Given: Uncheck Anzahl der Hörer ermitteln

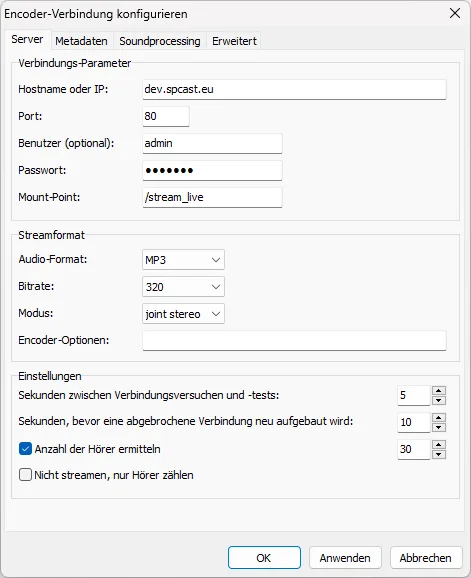Looking at the screenshot, I should click(x=25, y=449).
